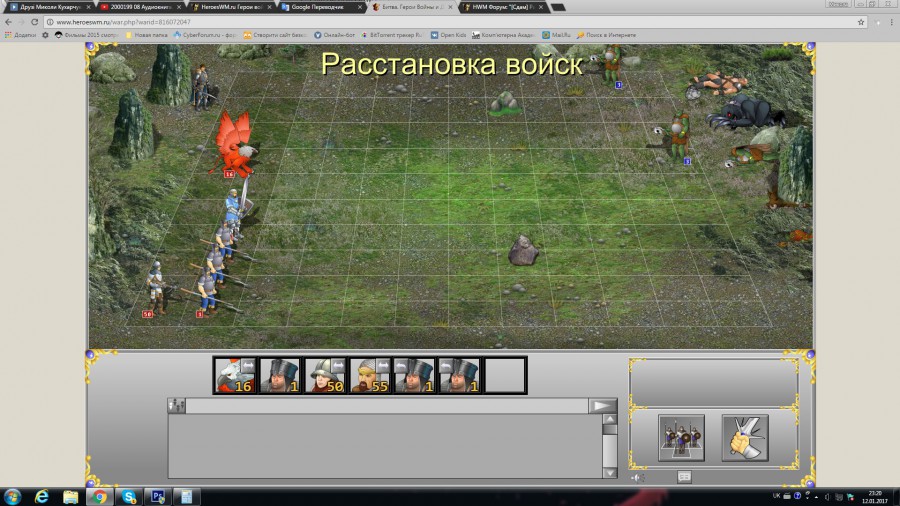The image size is (900, 506).
Task: Show hidden system tray icons arrow
Action: (x=816, y=497)
